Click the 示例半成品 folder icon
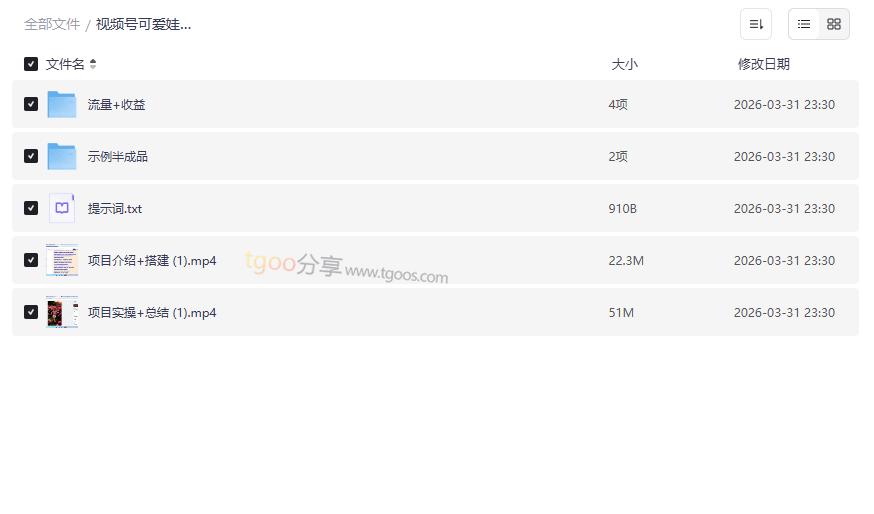The width and height of the screenshot is (874, 514). coord(62,156)
